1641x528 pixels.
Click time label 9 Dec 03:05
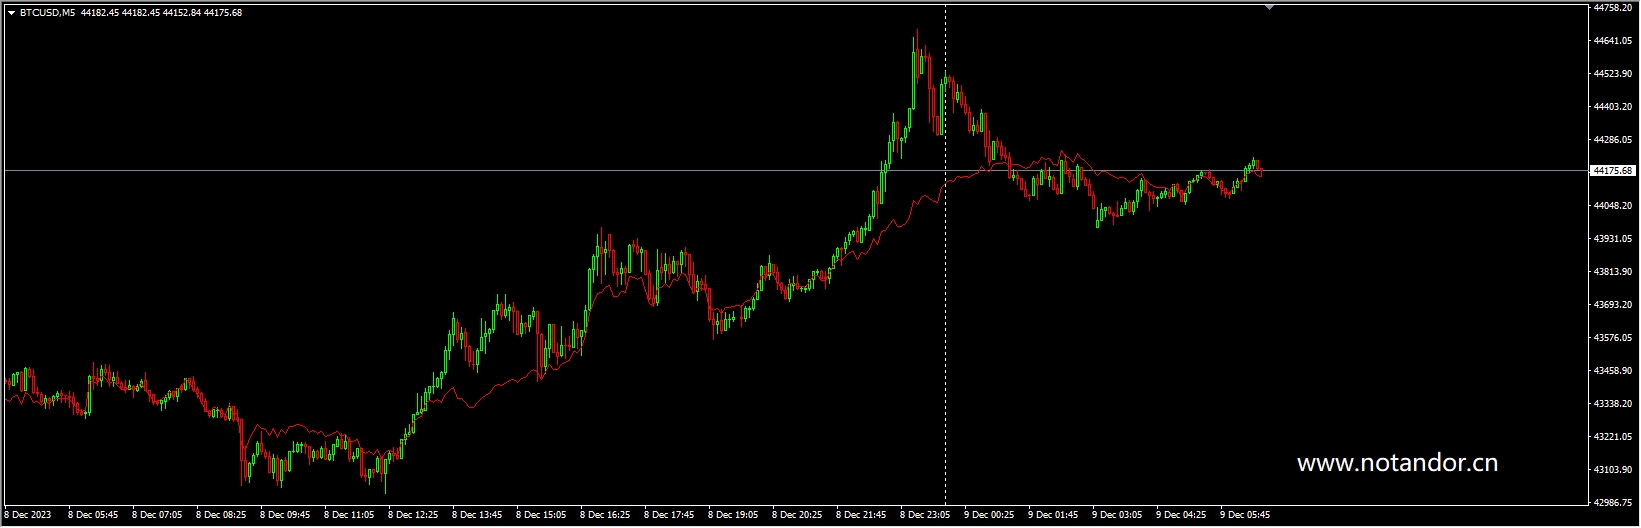point(1117,516)
